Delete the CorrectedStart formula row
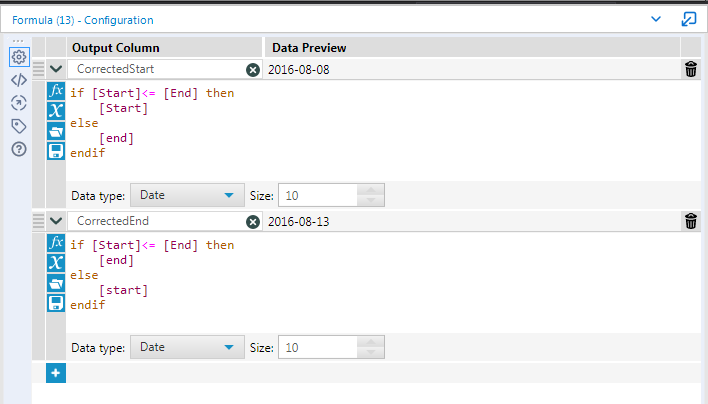The height and width of the screenshot is (404, 708). point(690,69)
